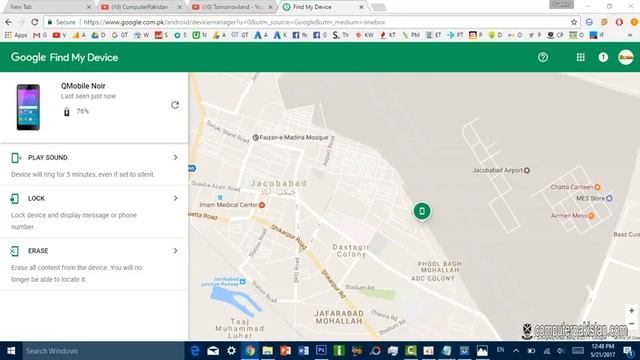Viewport: 640px width, 360px height.
Task: Open the Opera extension icon in toolbar
Action: [619, 22]
